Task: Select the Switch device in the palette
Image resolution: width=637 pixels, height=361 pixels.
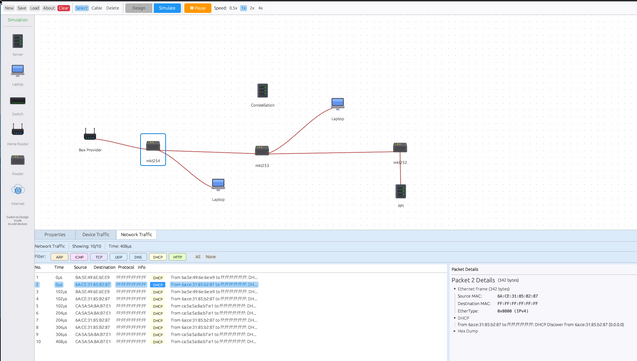Action: pyautogui.click(x=17, y=101)
